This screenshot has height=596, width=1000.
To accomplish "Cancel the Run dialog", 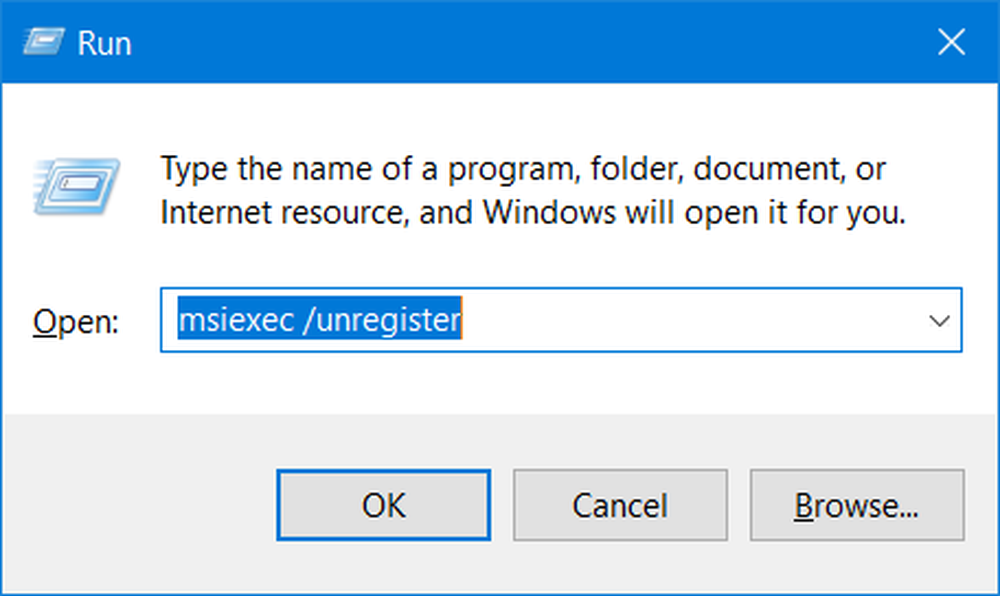I will pyautogui.click(x=620, y=505).
